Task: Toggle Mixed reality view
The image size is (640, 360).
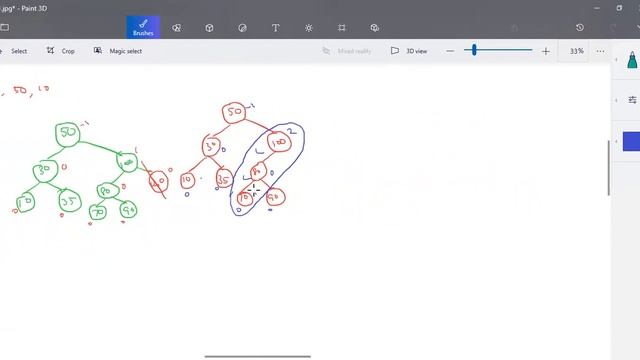Action: [x=347, y=51]
